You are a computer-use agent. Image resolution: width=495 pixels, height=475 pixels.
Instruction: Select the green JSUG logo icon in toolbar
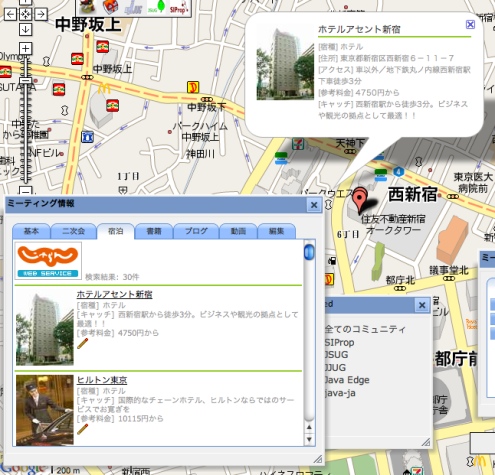[157, 7]
